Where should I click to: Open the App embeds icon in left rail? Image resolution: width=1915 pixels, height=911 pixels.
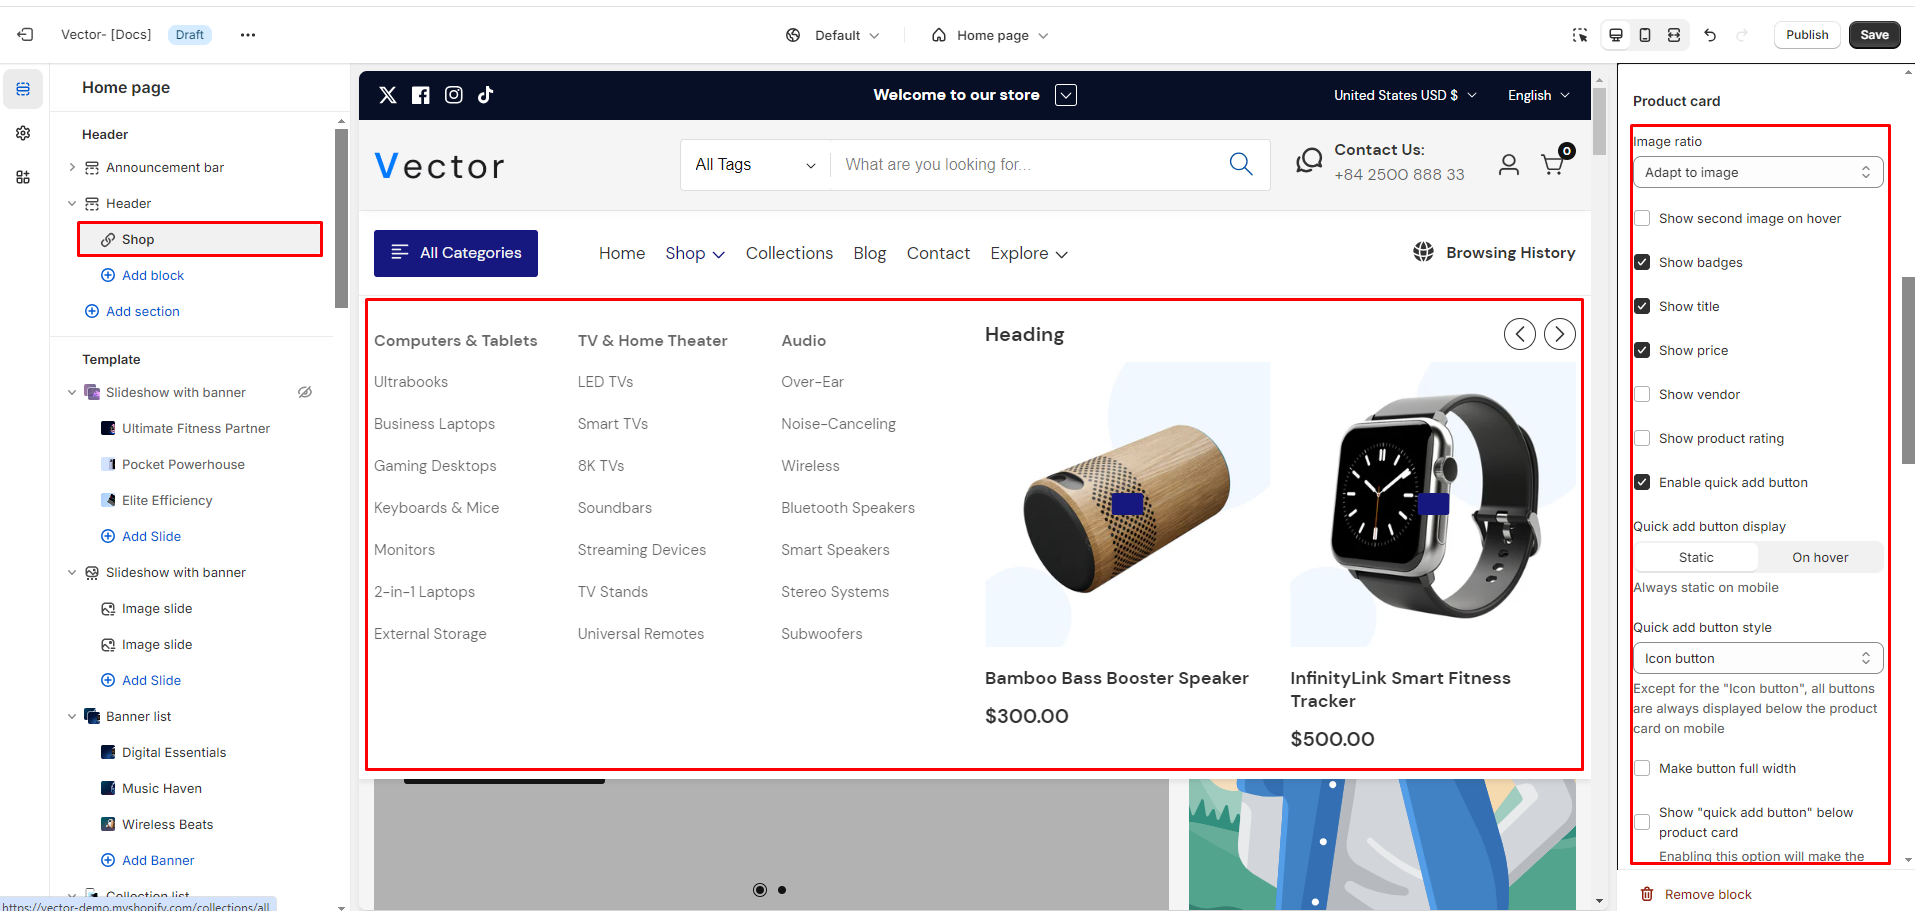click(23, 177)
